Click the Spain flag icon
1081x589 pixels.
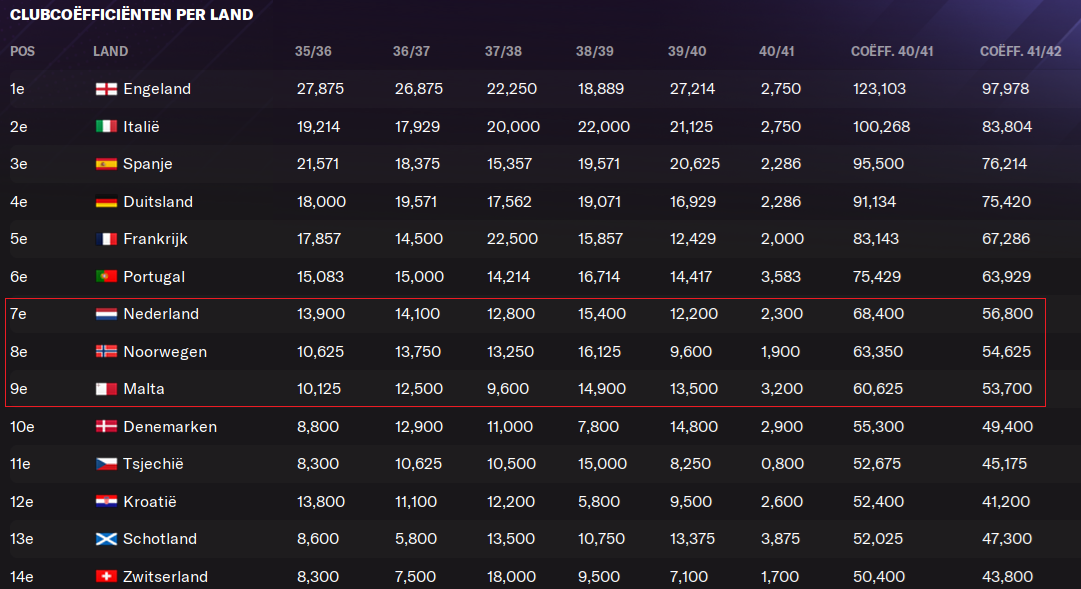106,164
